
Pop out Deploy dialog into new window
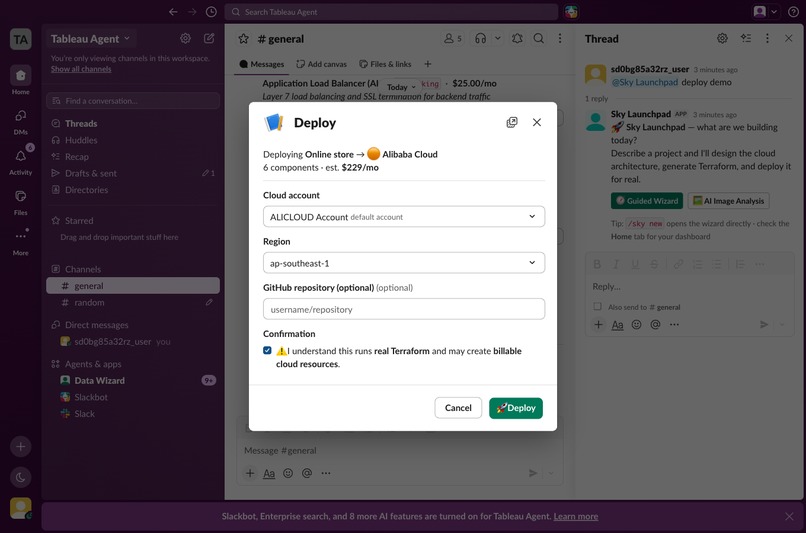pyautogui.click(x=512, y=122)
